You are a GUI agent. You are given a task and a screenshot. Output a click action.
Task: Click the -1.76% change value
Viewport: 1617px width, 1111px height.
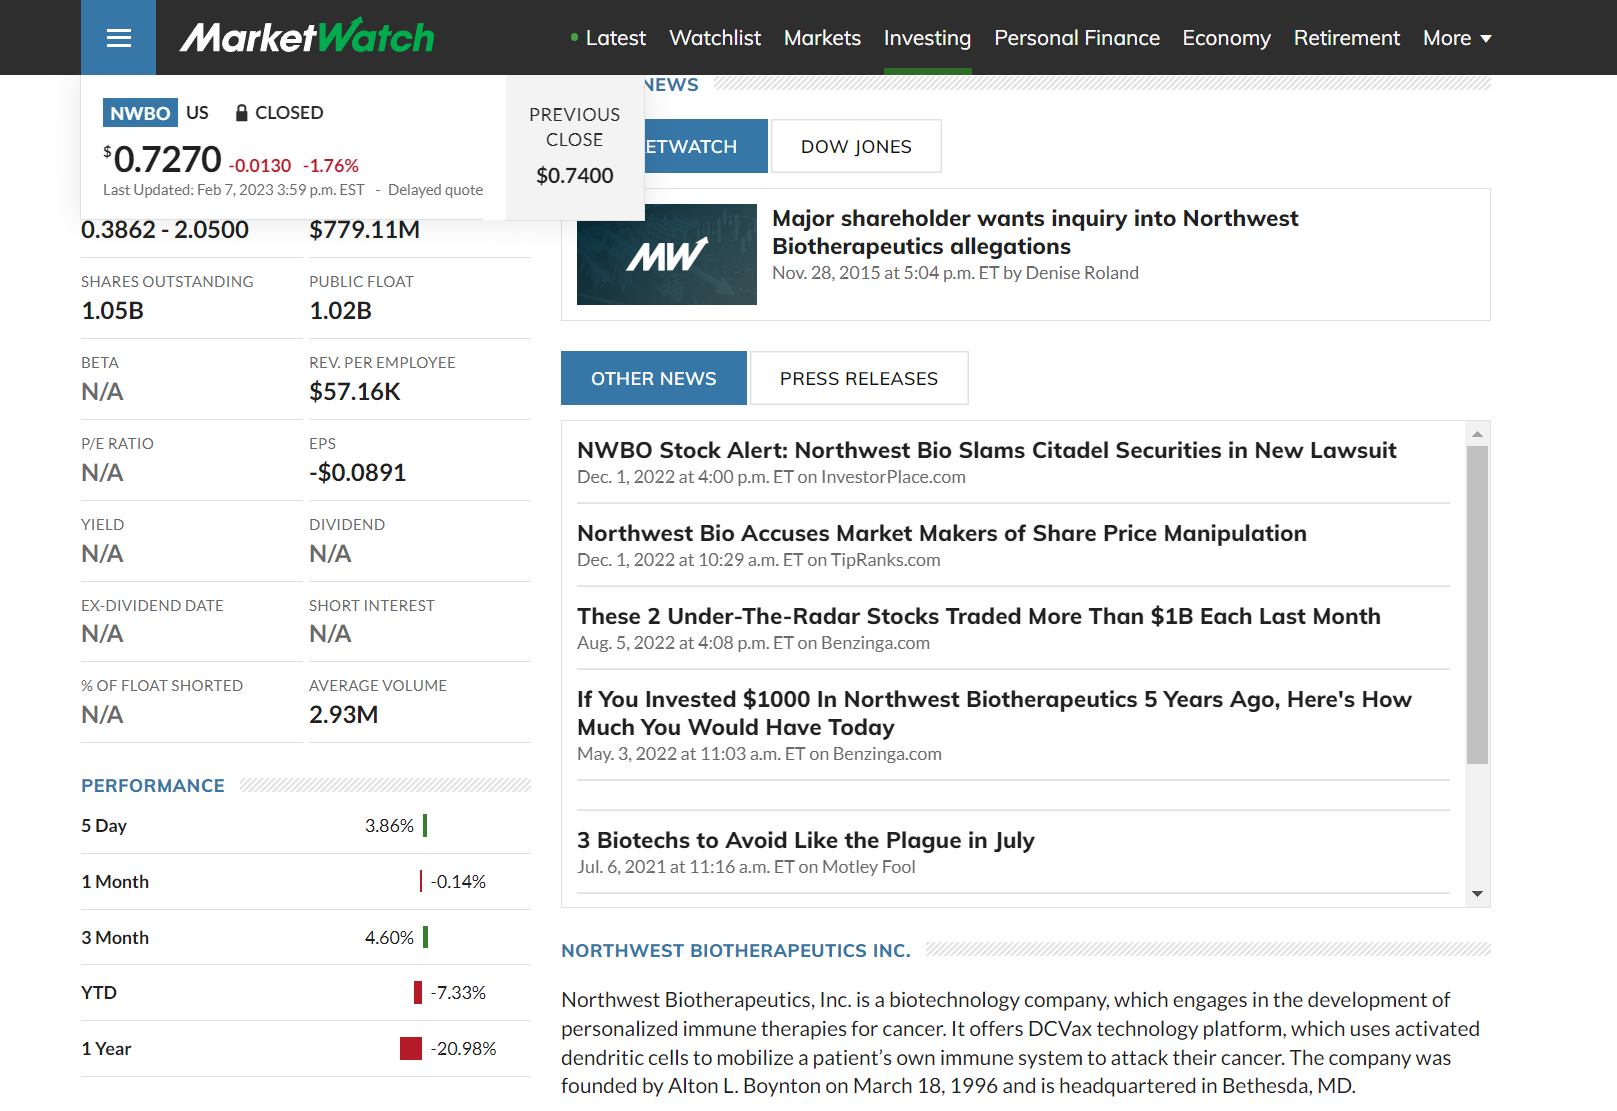pyautogui.click(x=331, y=166)
